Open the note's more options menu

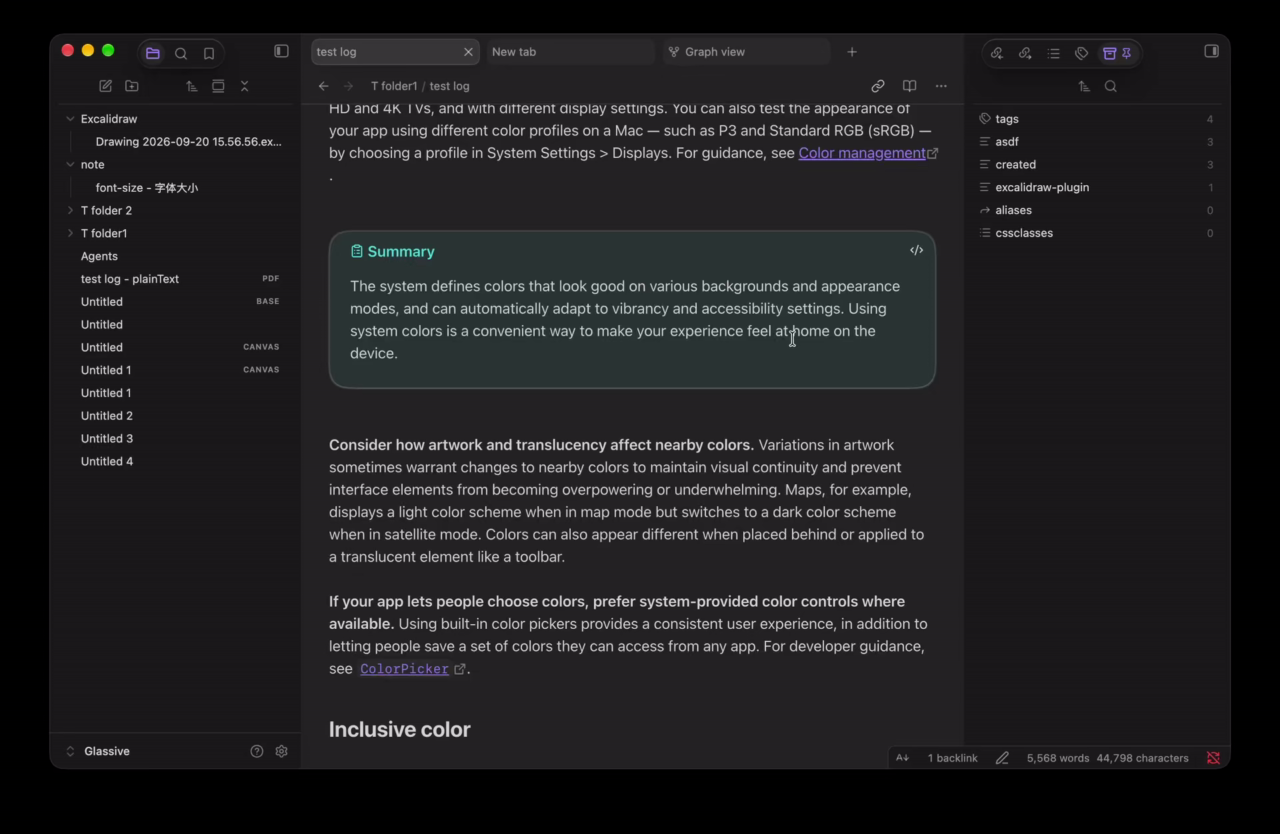(941, 86)
